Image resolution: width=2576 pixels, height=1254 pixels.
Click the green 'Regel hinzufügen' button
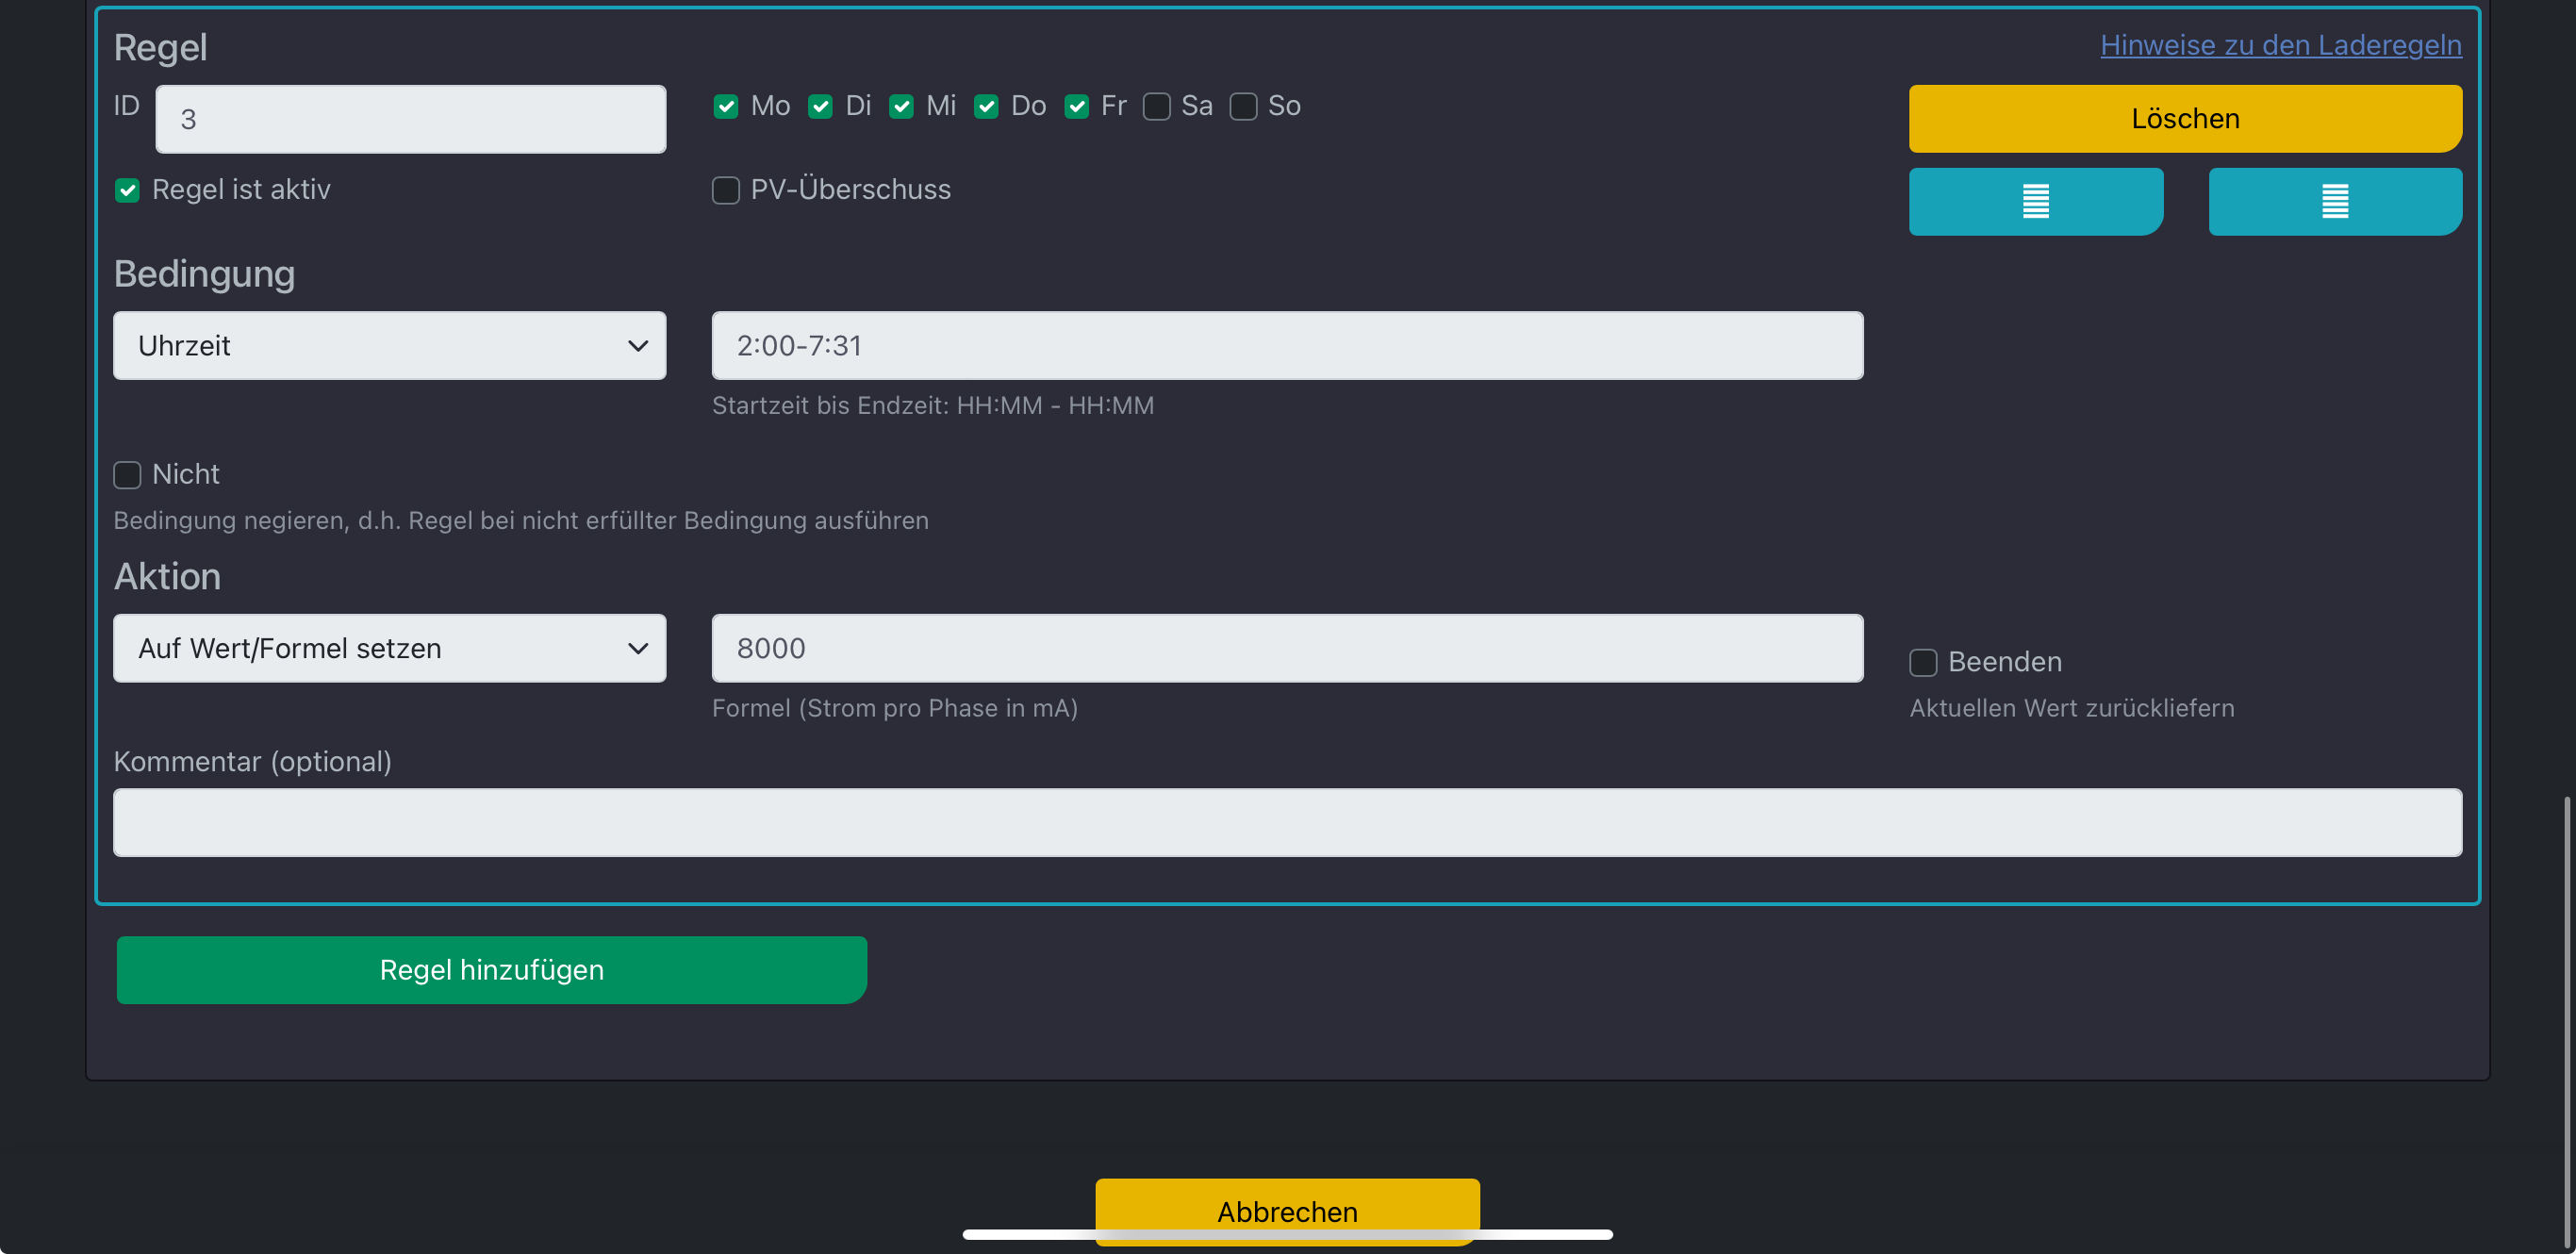tap(492, 970)
